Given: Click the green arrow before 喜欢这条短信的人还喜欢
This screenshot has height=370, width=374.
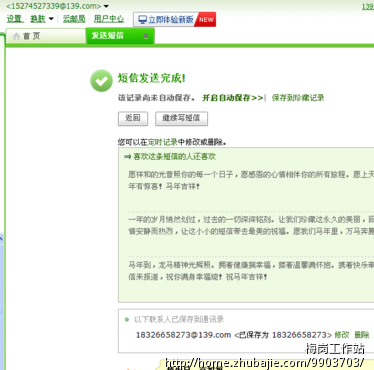Looking at the screenshot, I should click(127, 157).
